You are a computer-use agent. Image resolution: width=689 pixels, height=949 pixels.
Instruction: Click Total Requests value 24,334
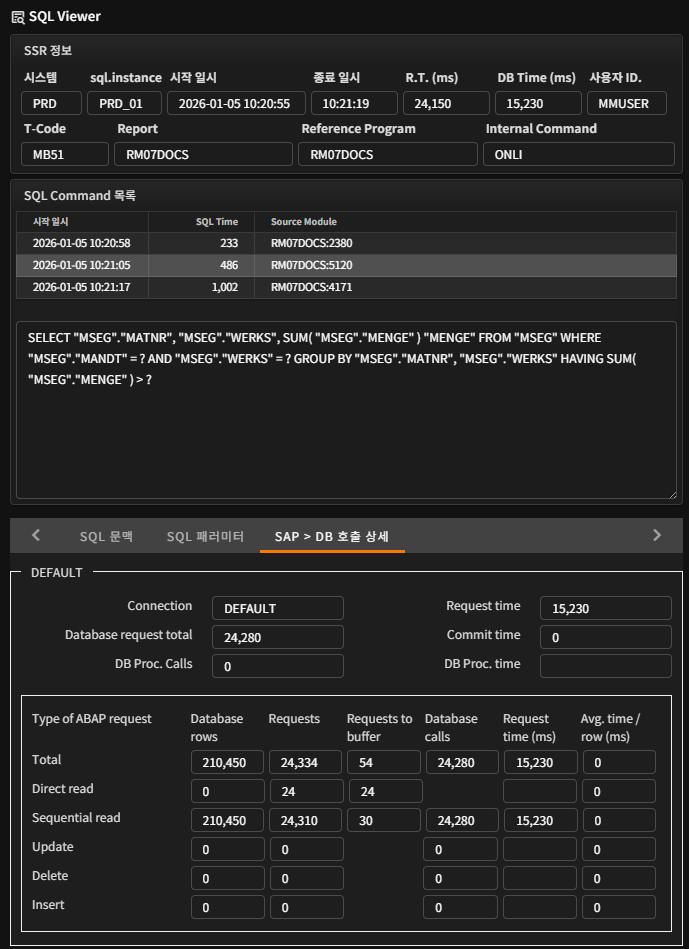306,762
